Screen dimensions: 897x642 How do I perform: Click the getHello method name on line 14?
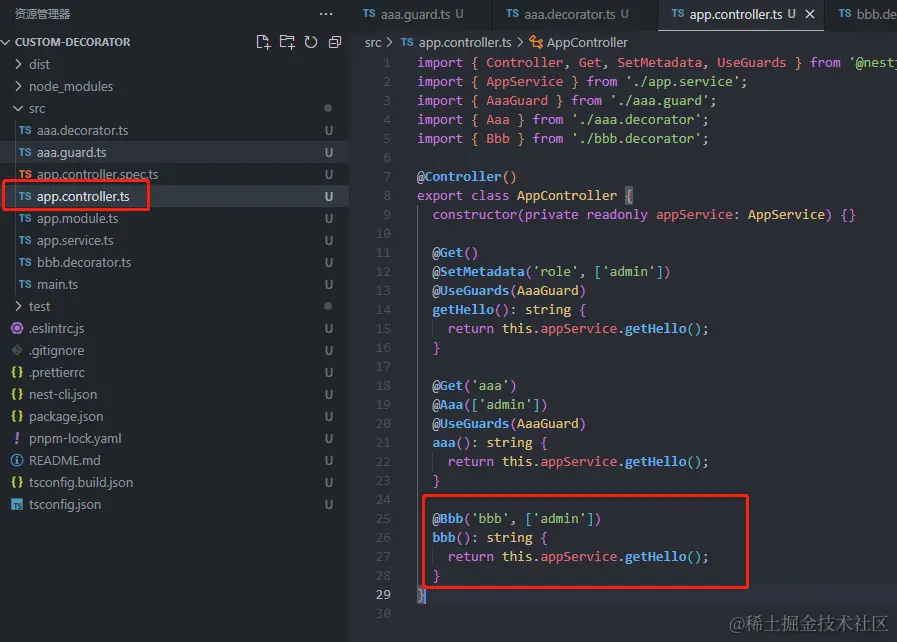(x=463, y=310)
